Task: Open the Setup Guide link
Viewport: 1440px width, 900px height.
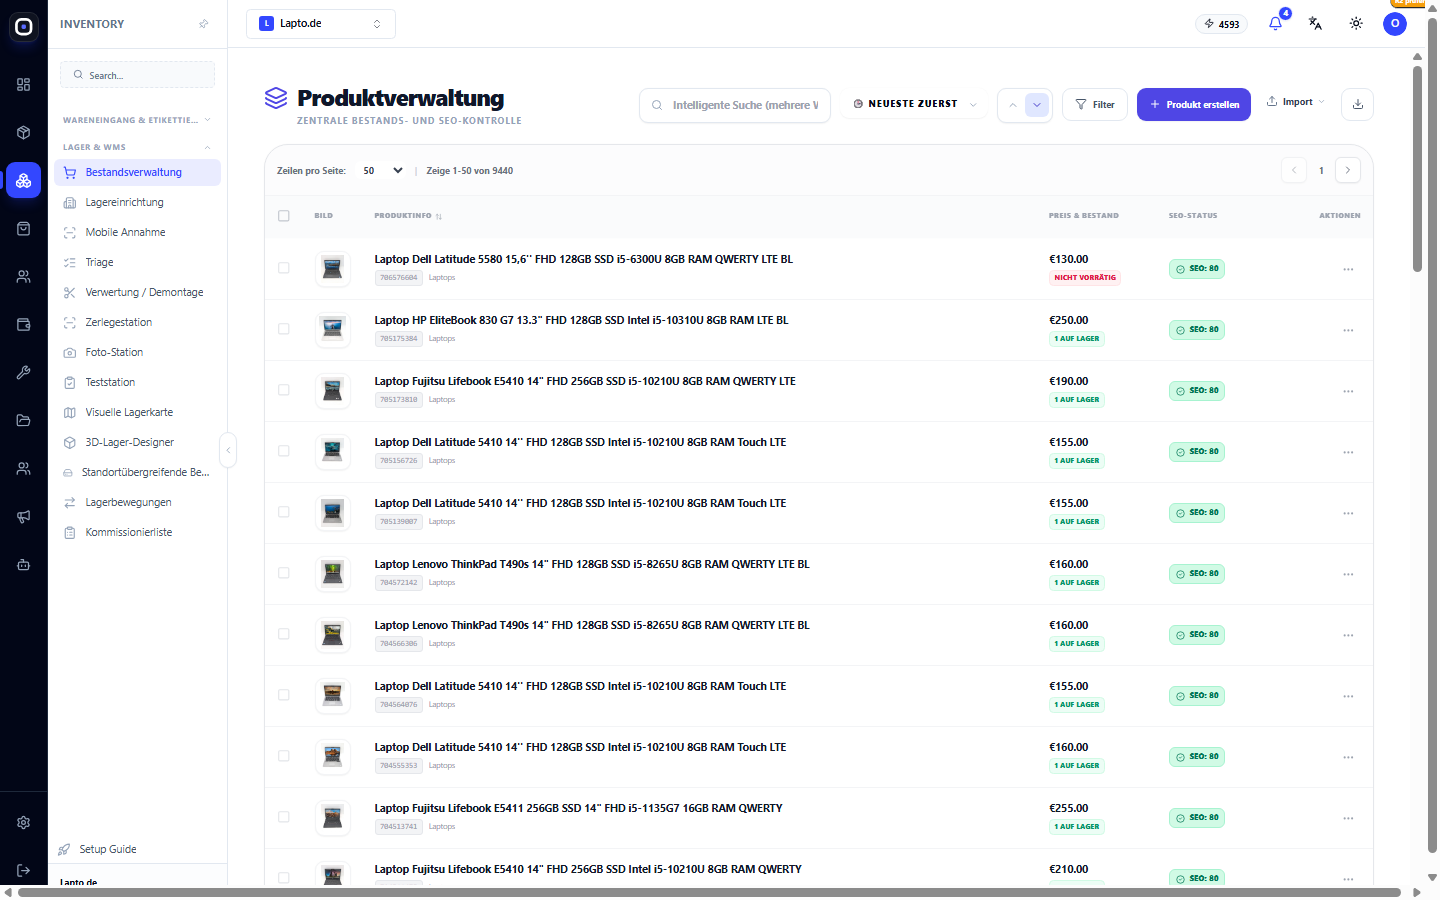Action: coord(97,849)
